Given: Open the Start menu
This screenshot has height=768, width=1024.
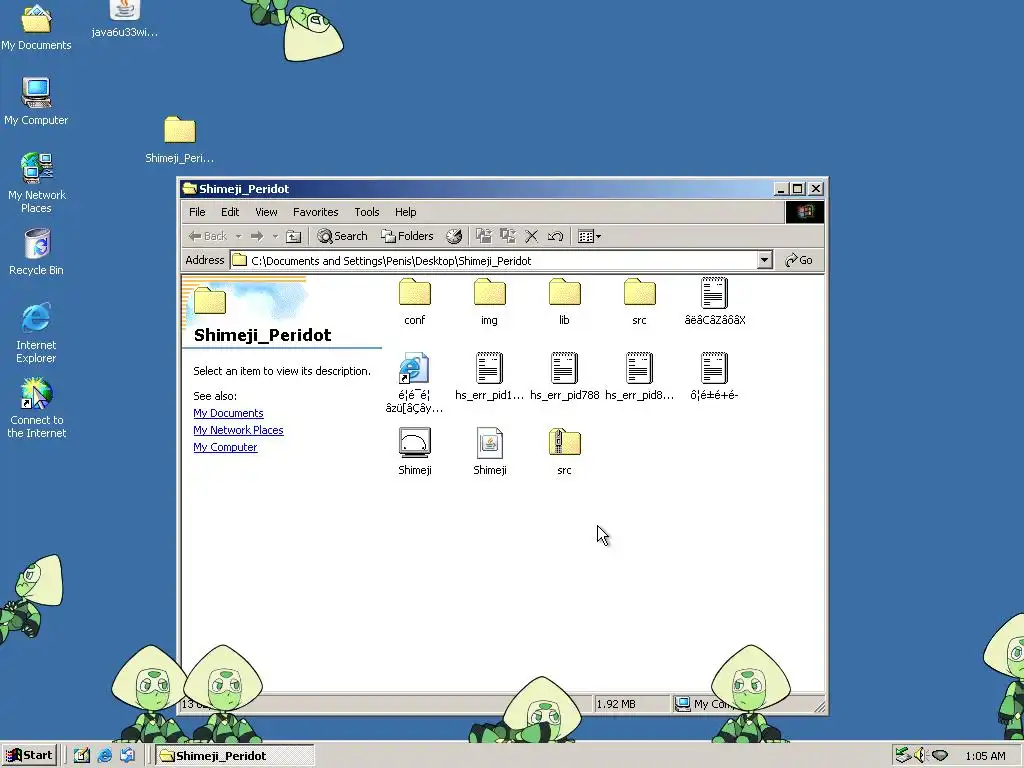Looking at the screenshot, I should point(29,756).
